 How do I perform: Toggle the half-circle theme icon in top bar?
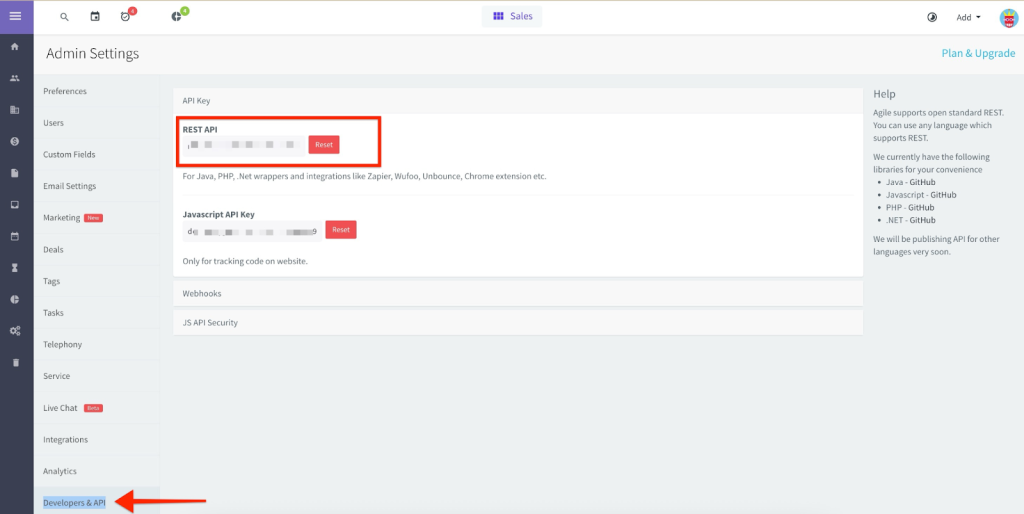click(x=932, y=18)
